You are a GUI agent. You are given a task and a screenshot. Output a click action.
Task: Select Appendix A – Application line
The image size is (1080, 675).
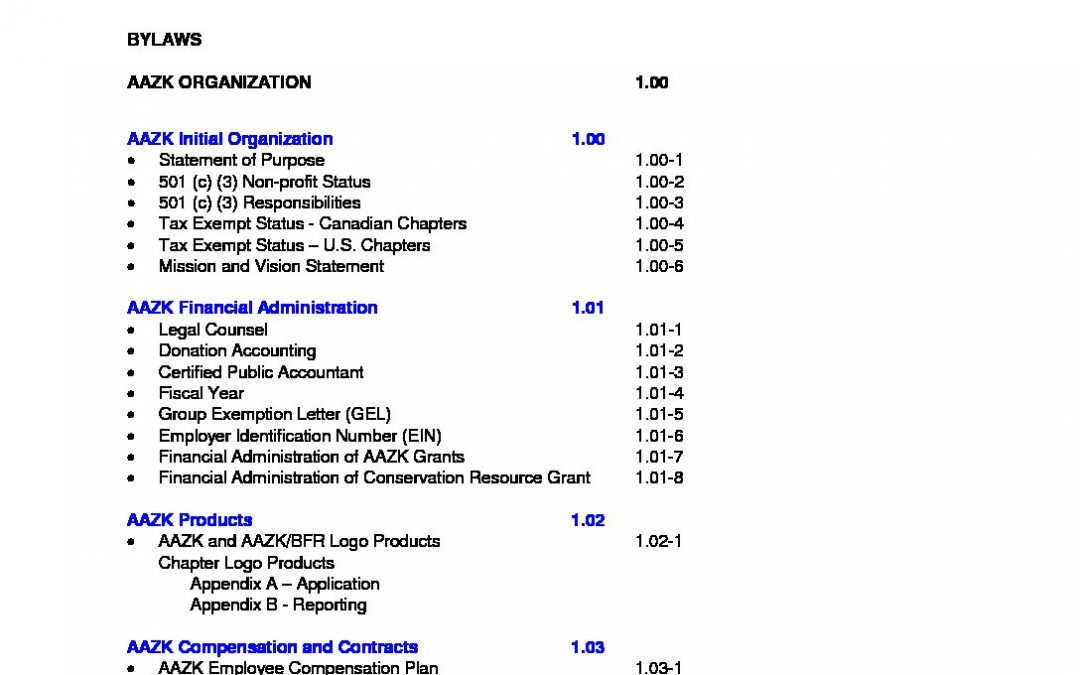click(285, 584)
